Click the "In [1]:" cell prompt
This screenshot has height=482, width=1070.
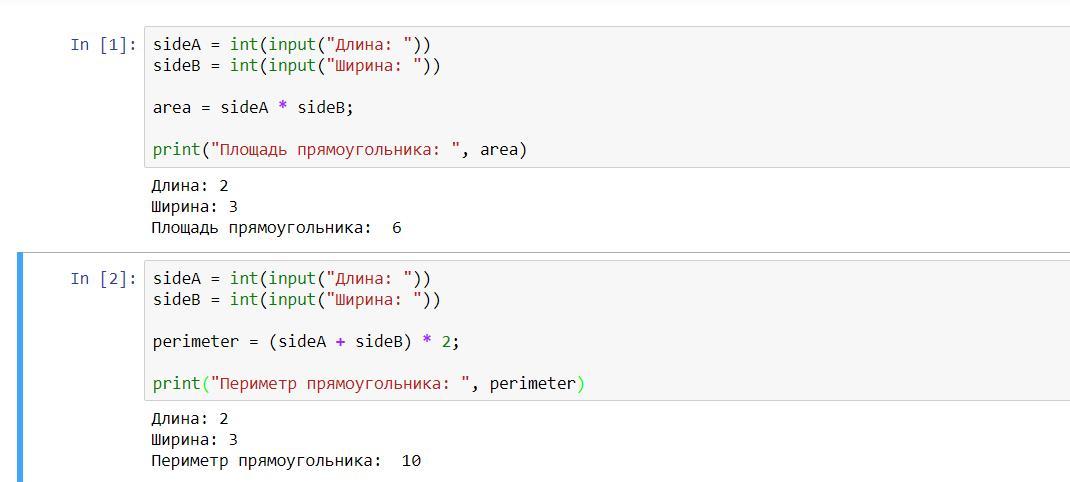coord(103,45)
